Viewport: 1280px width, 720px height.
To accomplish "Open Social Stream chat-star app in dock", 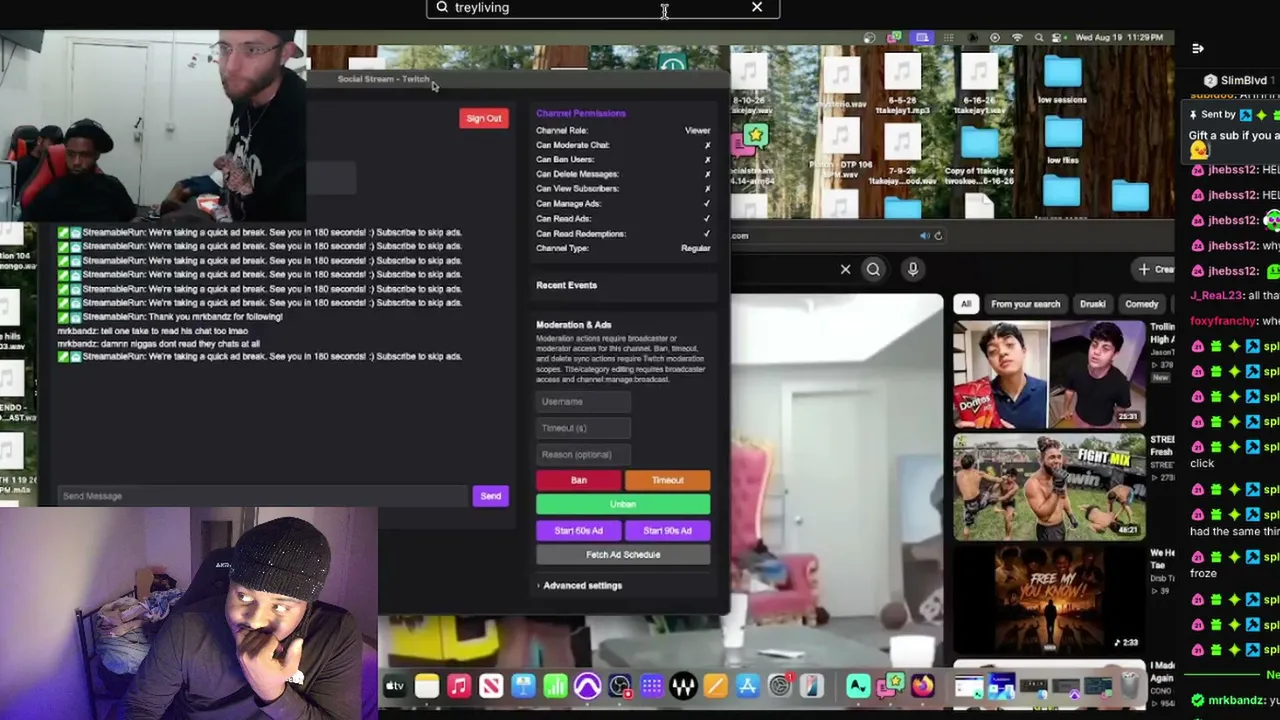I will pos(890,686).
